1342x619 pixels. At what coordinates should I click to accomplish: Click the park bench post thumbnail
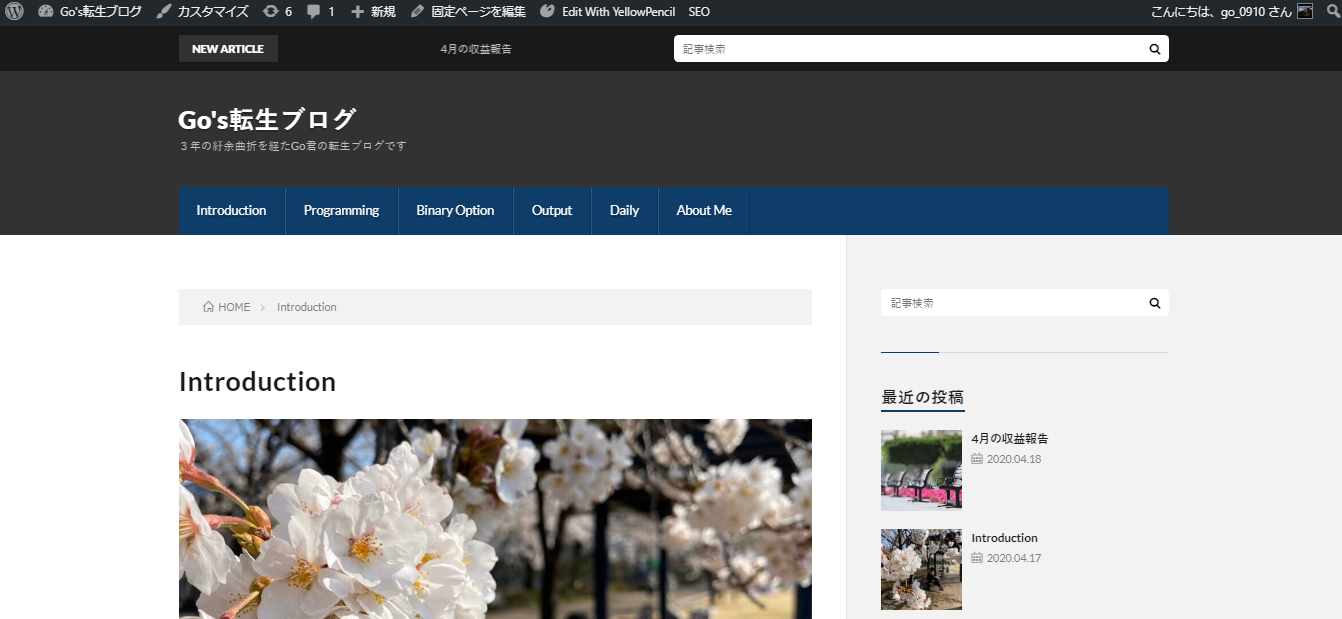pos(921,470)
